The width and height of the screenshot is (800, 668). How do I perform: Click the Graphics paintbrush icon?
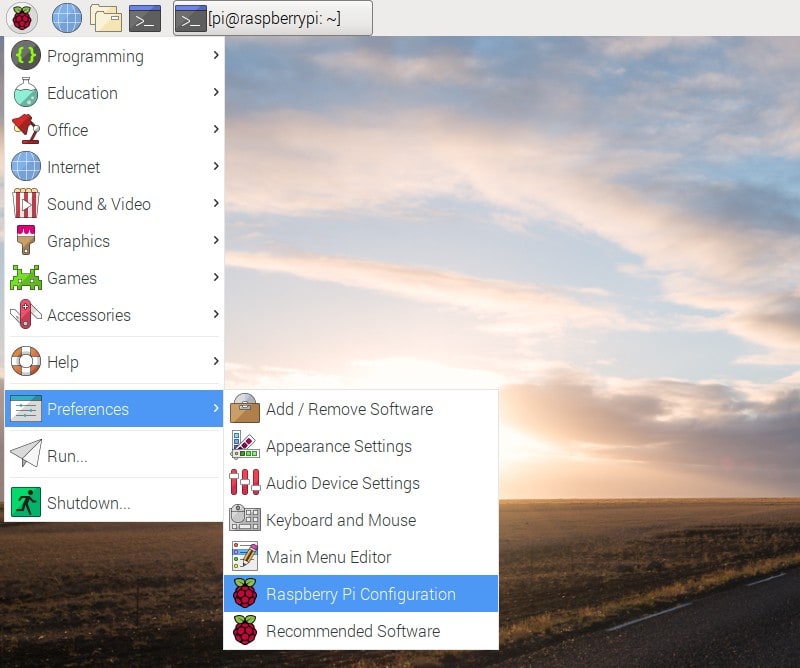tap(26, 240)
